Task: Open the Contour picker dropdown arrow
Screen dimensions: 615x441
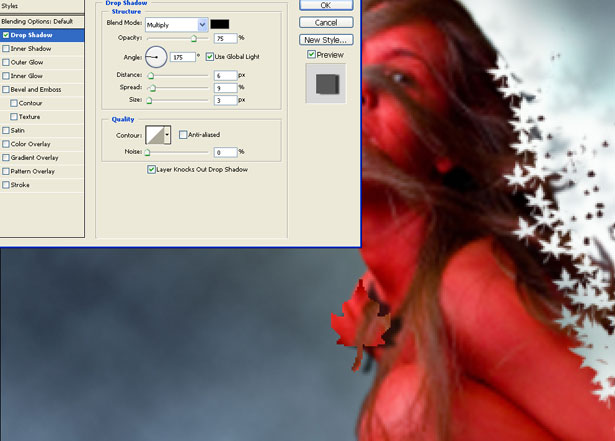Action: click(x=167, y=135)
